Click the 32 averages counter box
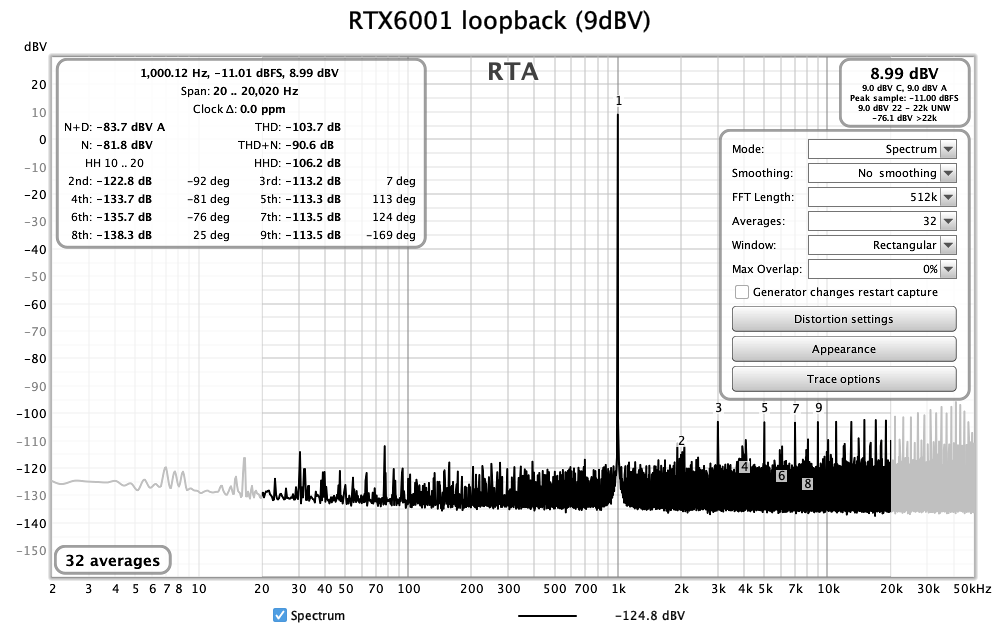1000x632 pixels. (x=113, y=561)
